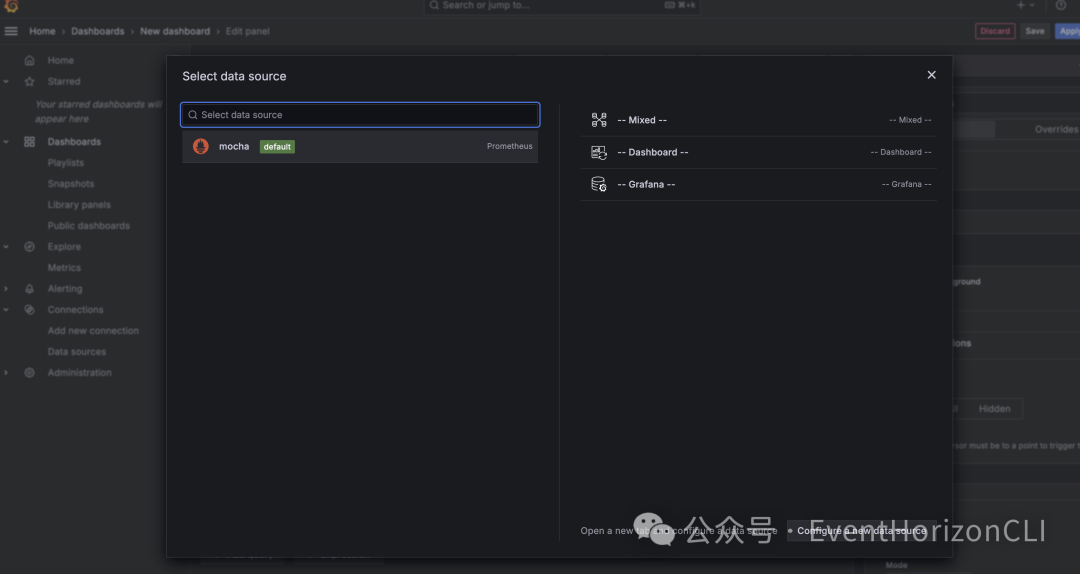Close the Select data source dialog
The width and height of the screenshot is (1080, 574).
931,75
